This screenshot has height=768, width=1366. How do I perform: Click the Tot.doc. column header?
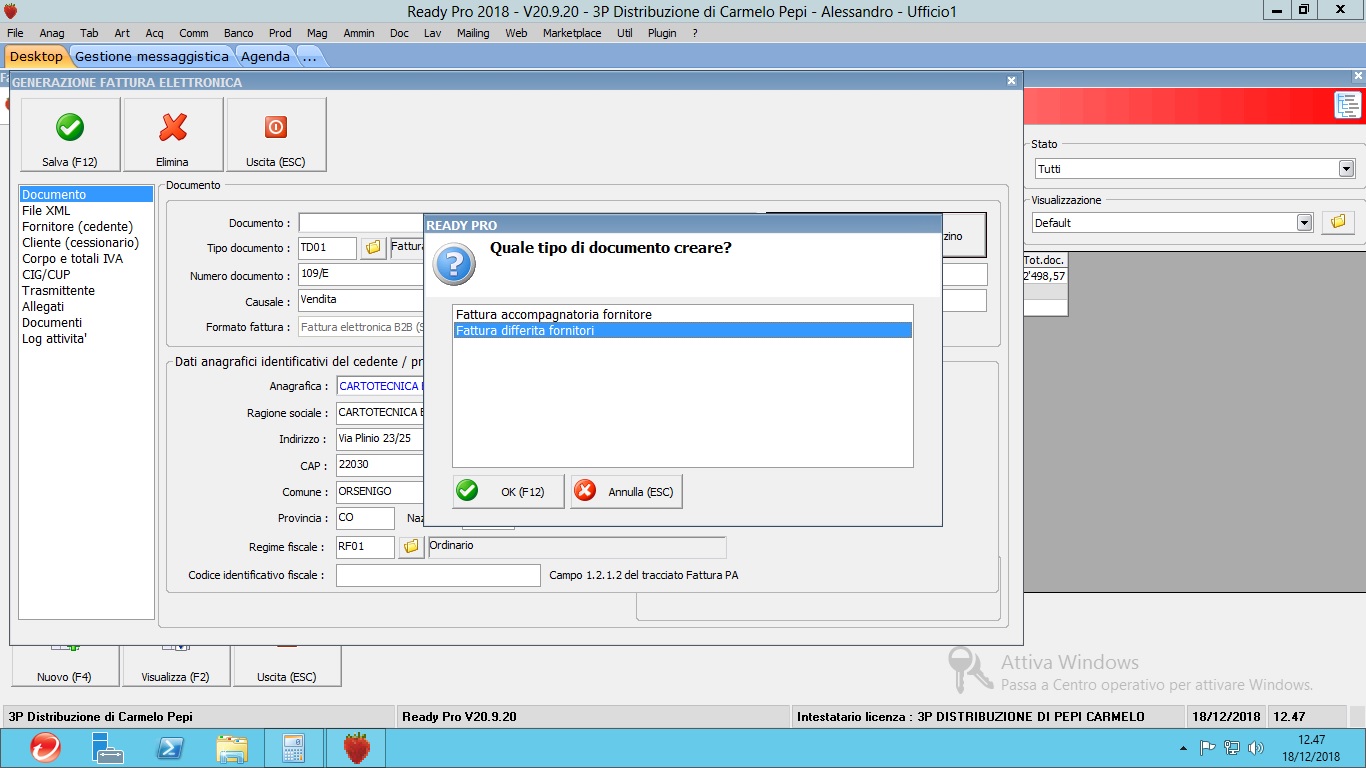[x=1045, y=260]
